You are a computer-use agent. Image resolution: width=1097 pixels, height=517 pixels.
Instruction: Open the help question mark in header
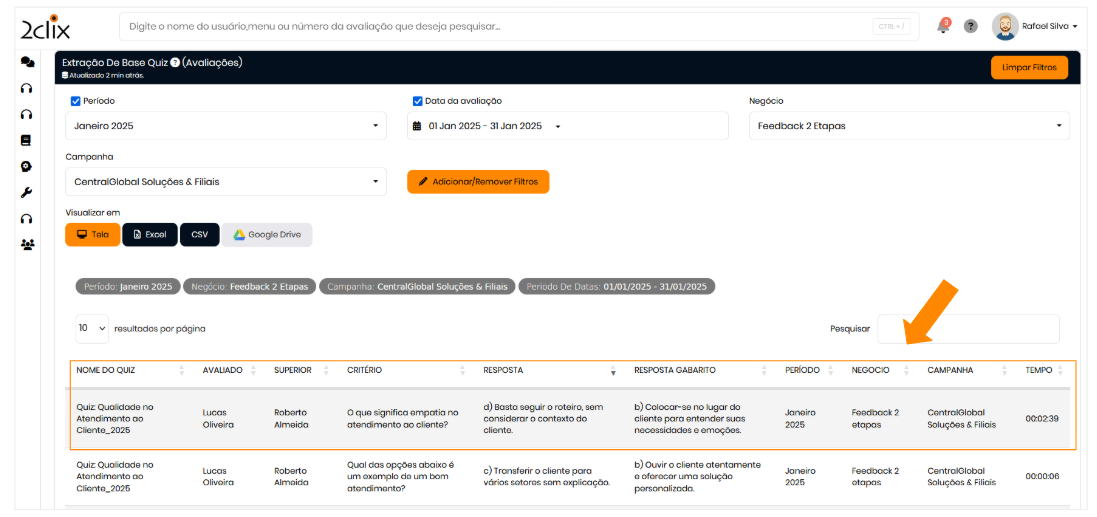pos(970,27)
